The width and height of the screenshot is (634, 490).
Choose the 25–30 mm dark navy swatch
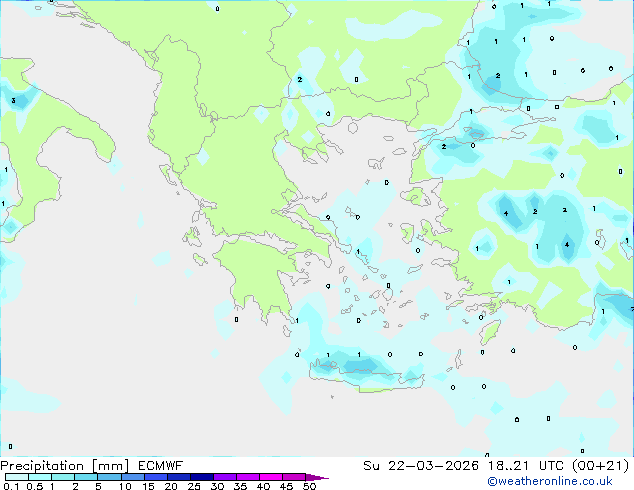point(201,477)
